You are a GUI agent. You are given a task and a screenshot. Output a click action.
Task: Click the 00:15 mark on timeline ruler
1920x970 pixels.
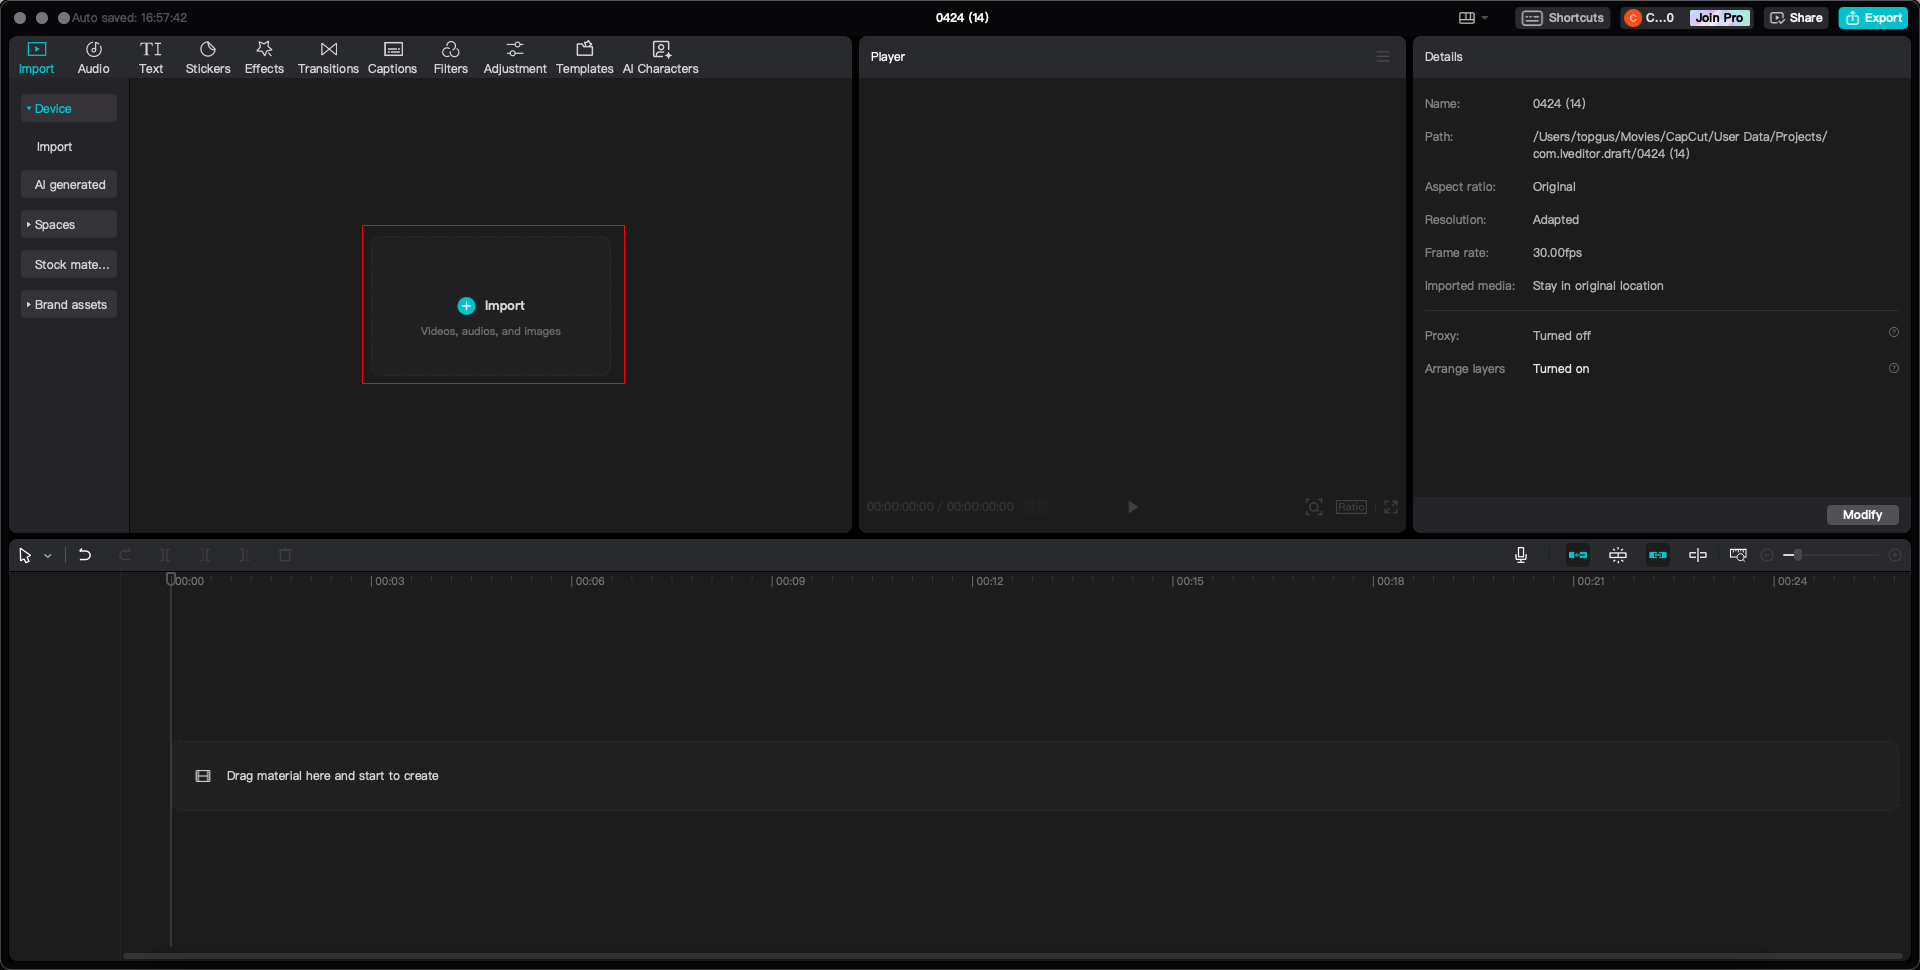click(1189, 581)
